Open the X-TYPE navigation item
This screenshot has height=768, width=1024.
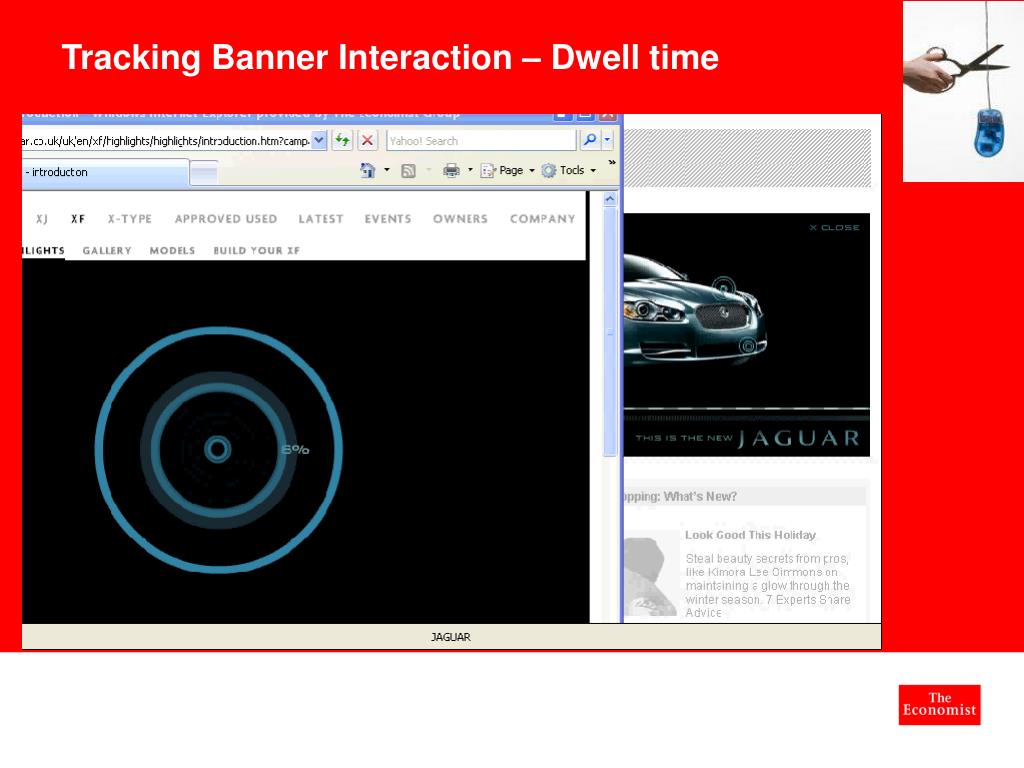[x=130, y=219]
